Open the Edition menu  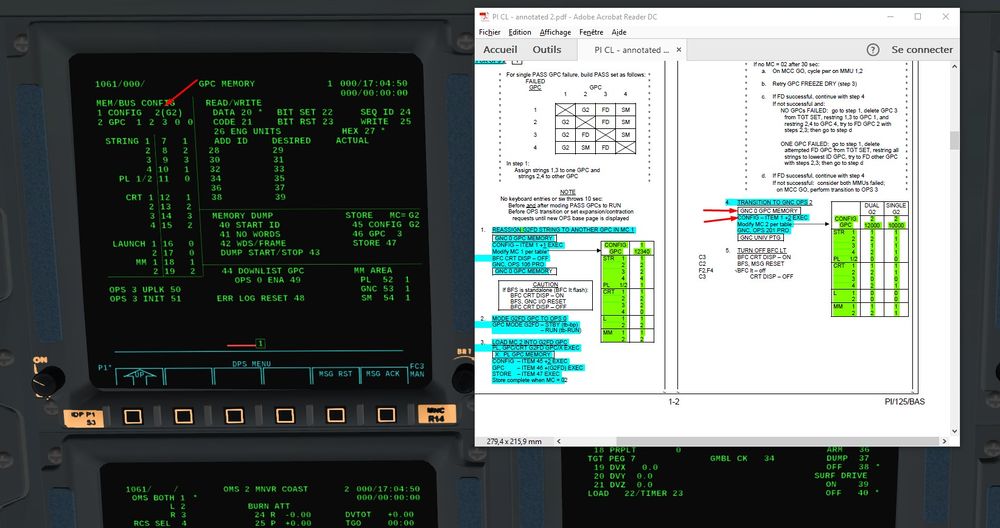pos(519,32)
